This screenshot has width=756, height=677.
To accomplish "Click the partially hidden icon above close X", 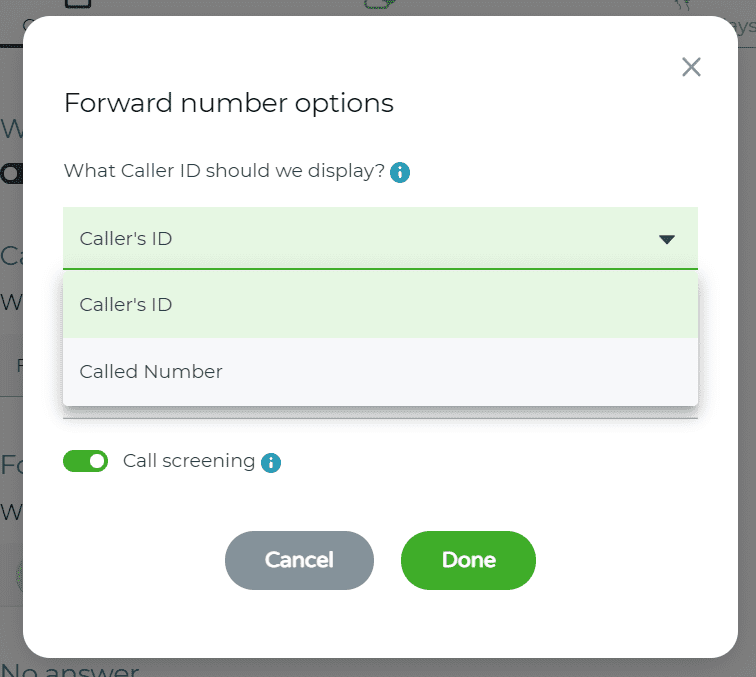I will (683, 5).
